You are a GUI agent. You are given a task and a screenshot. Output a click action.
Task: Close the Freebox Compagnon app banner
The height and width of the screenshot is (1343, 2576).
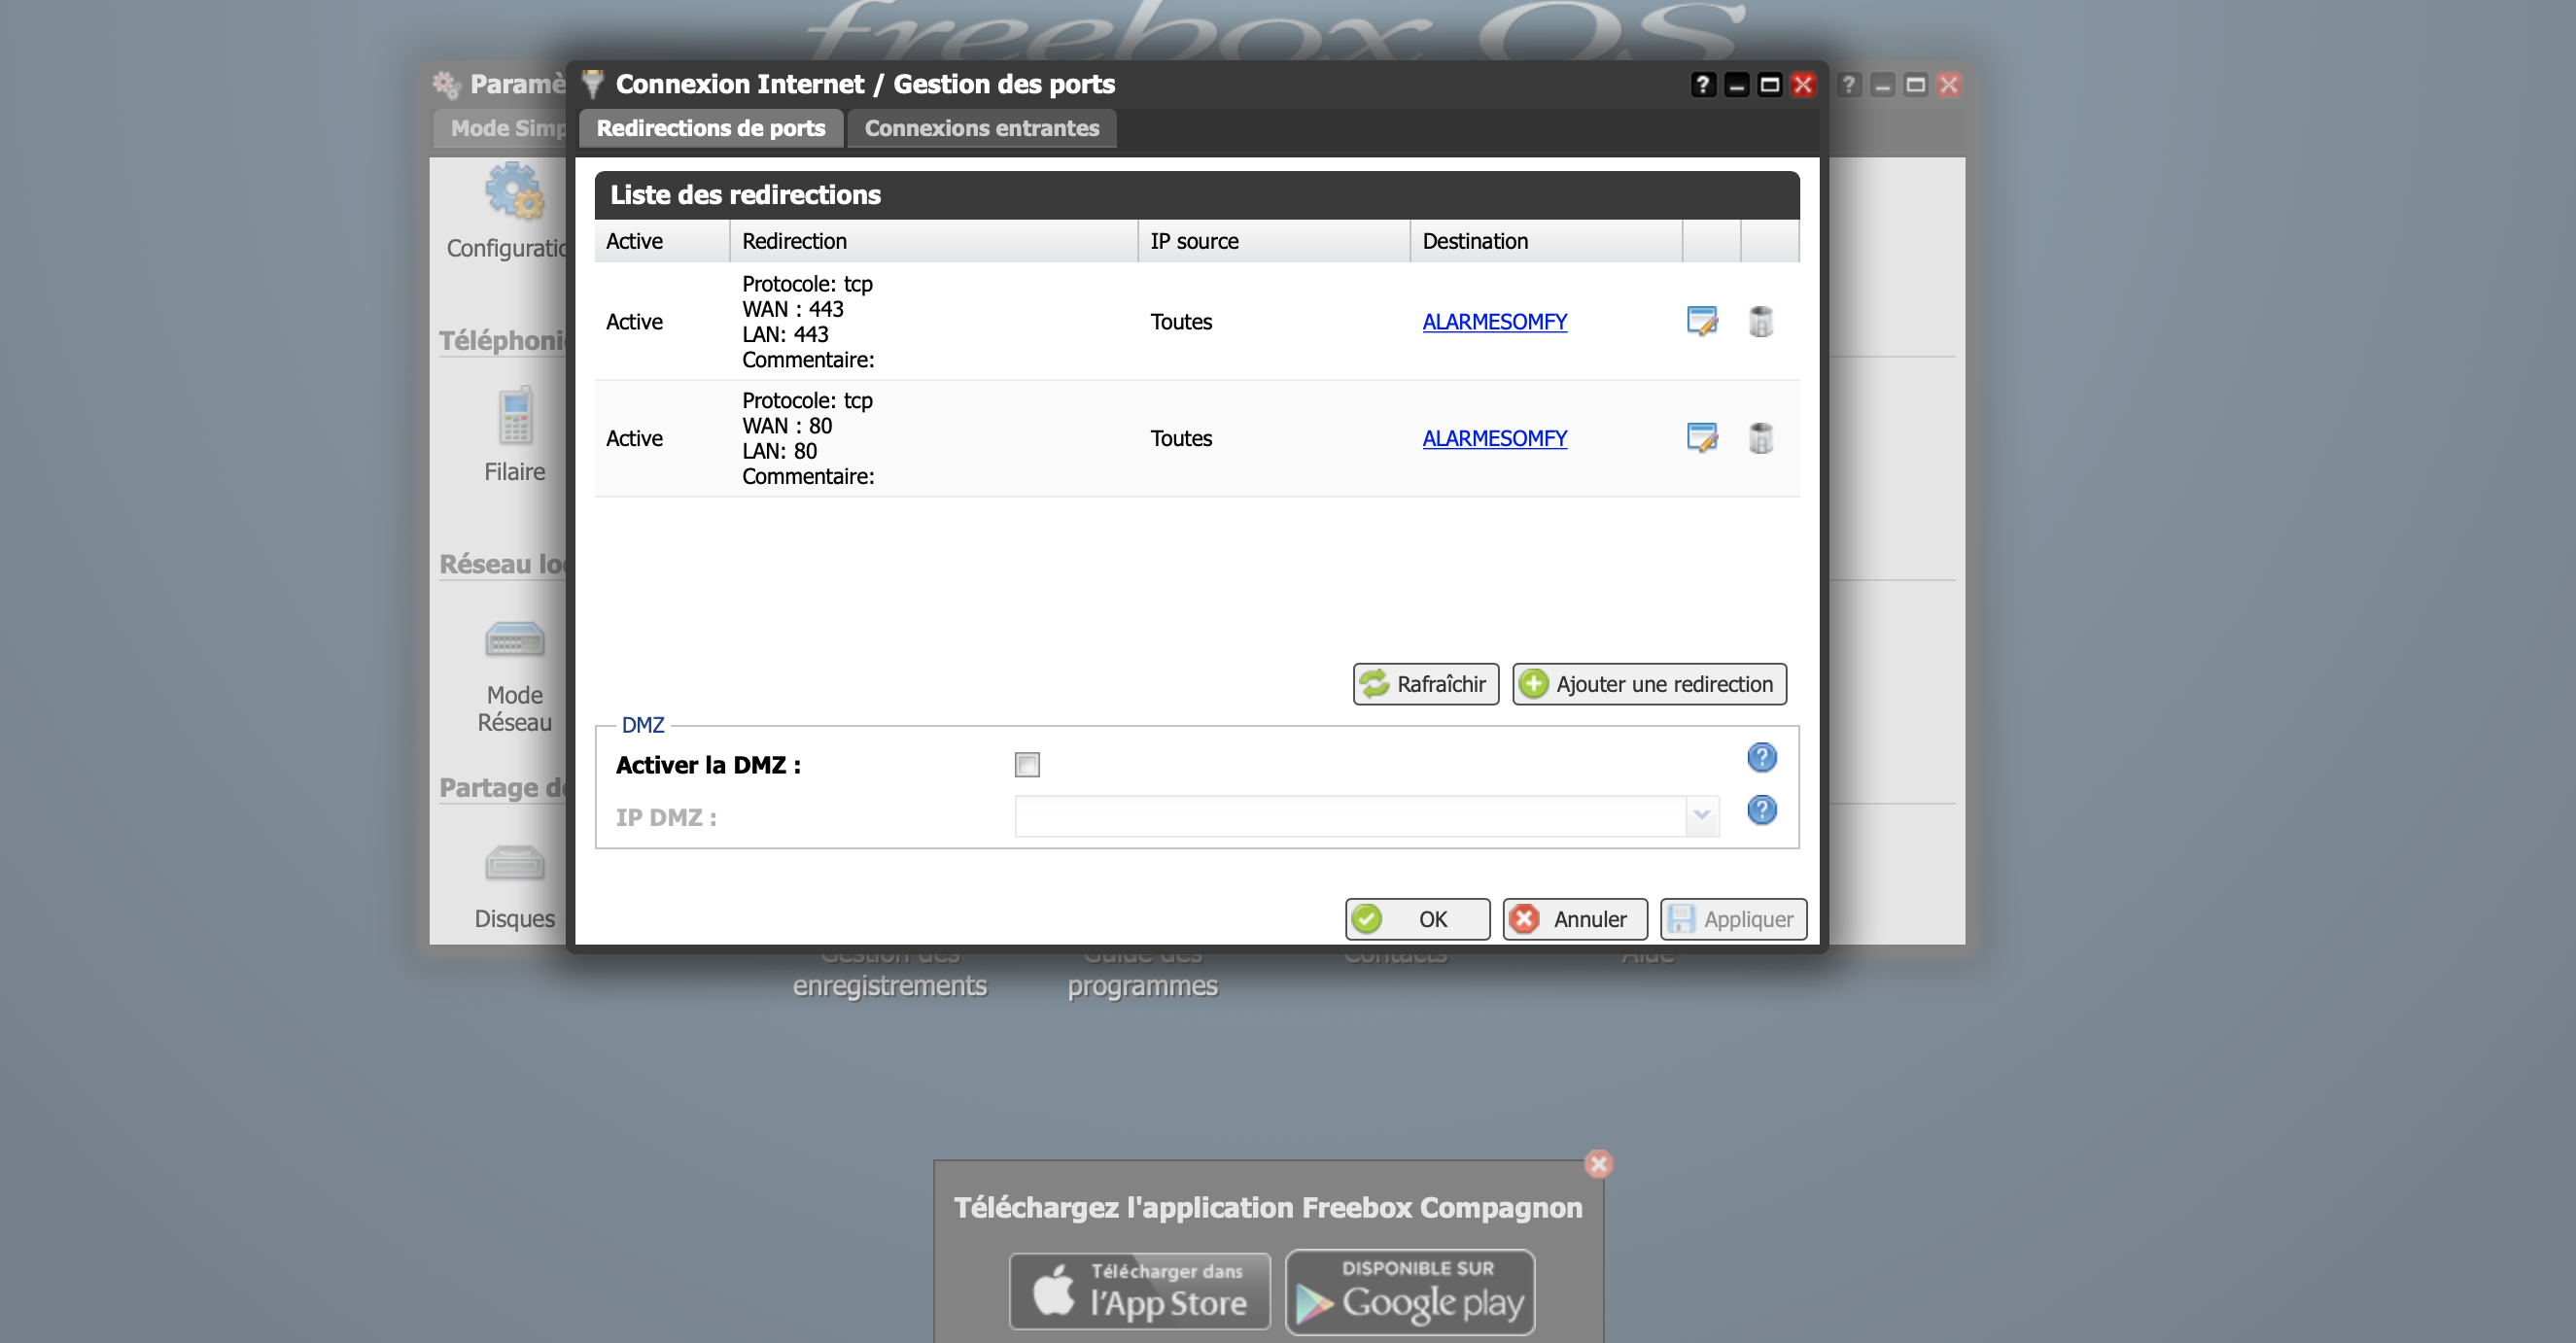tap(1598, 1164)
